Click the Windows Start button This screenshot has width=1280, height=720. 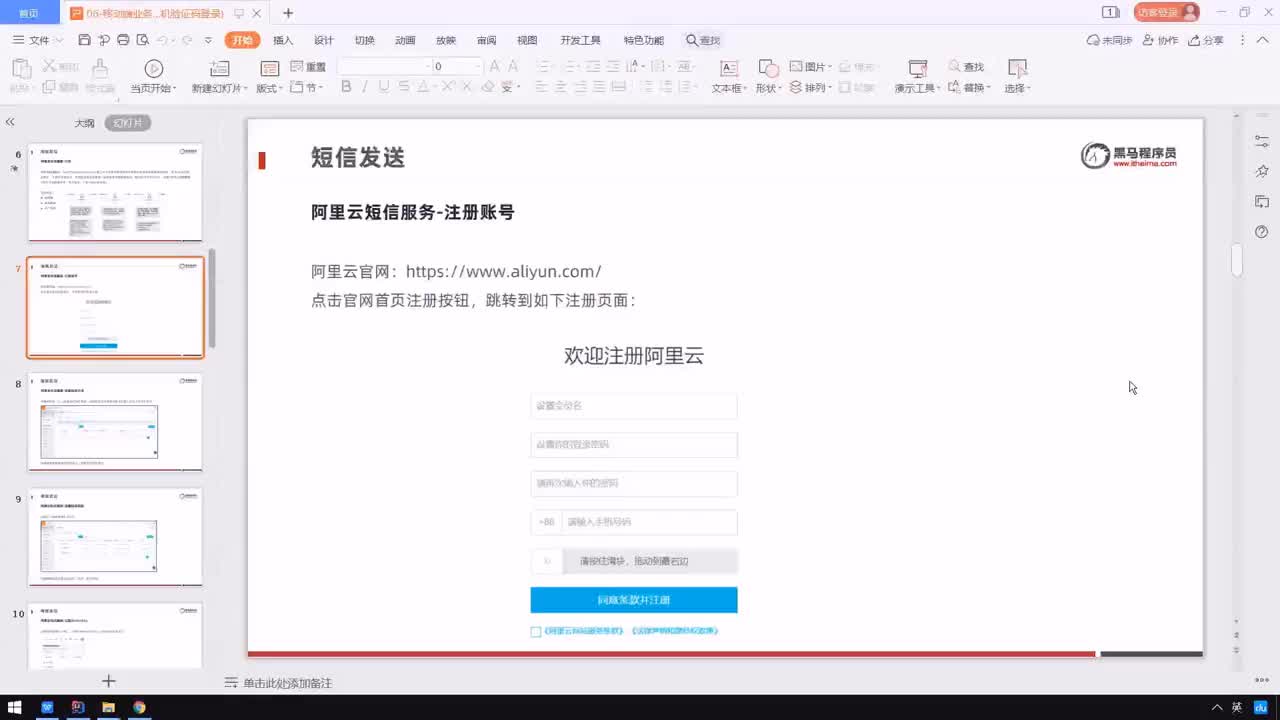[14, 707]
